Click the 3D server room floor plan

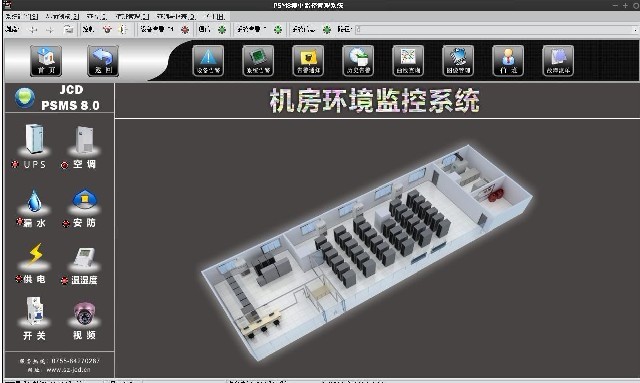pos(366,252)
